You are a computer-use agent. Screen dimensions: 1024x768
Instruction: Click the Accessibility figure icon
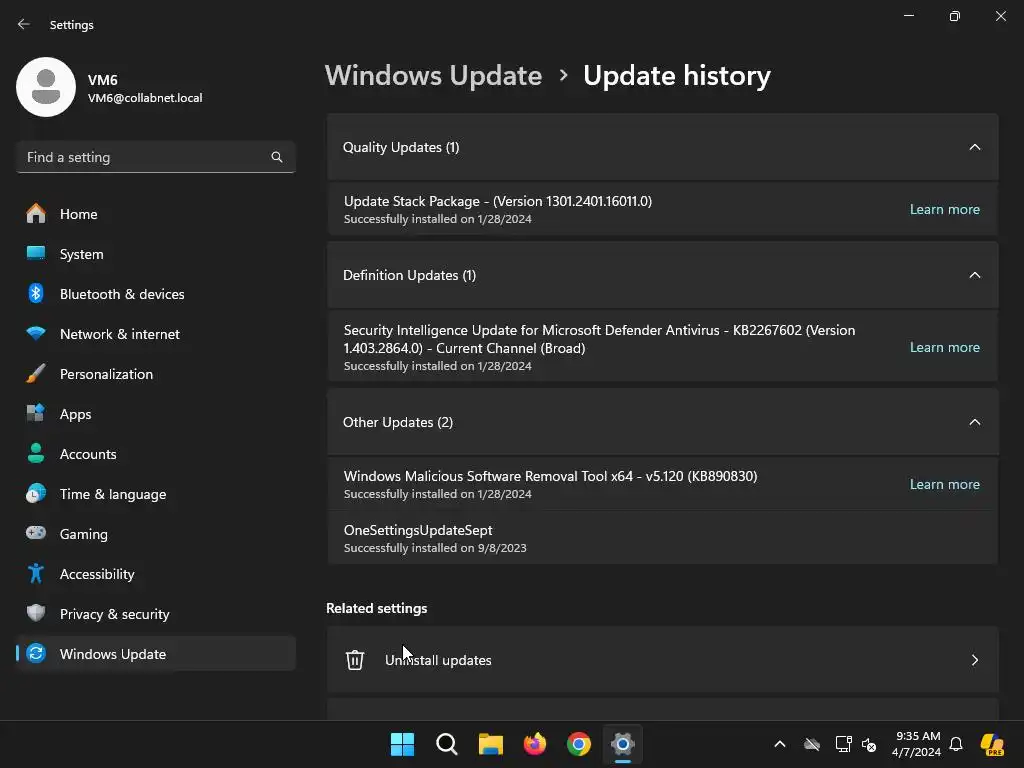pyautogui.click(x=36, y=573)
